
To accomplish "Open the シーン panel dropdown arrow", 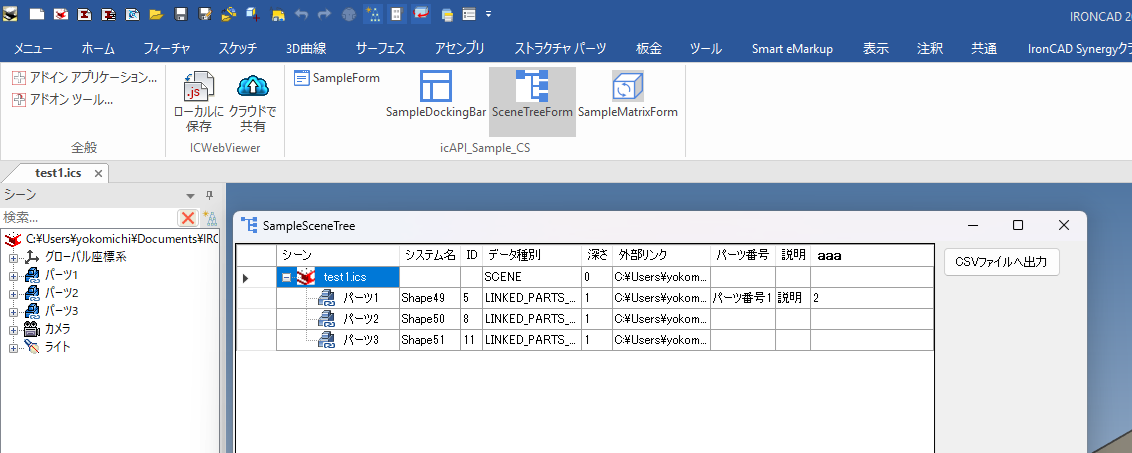I will 190,196.
